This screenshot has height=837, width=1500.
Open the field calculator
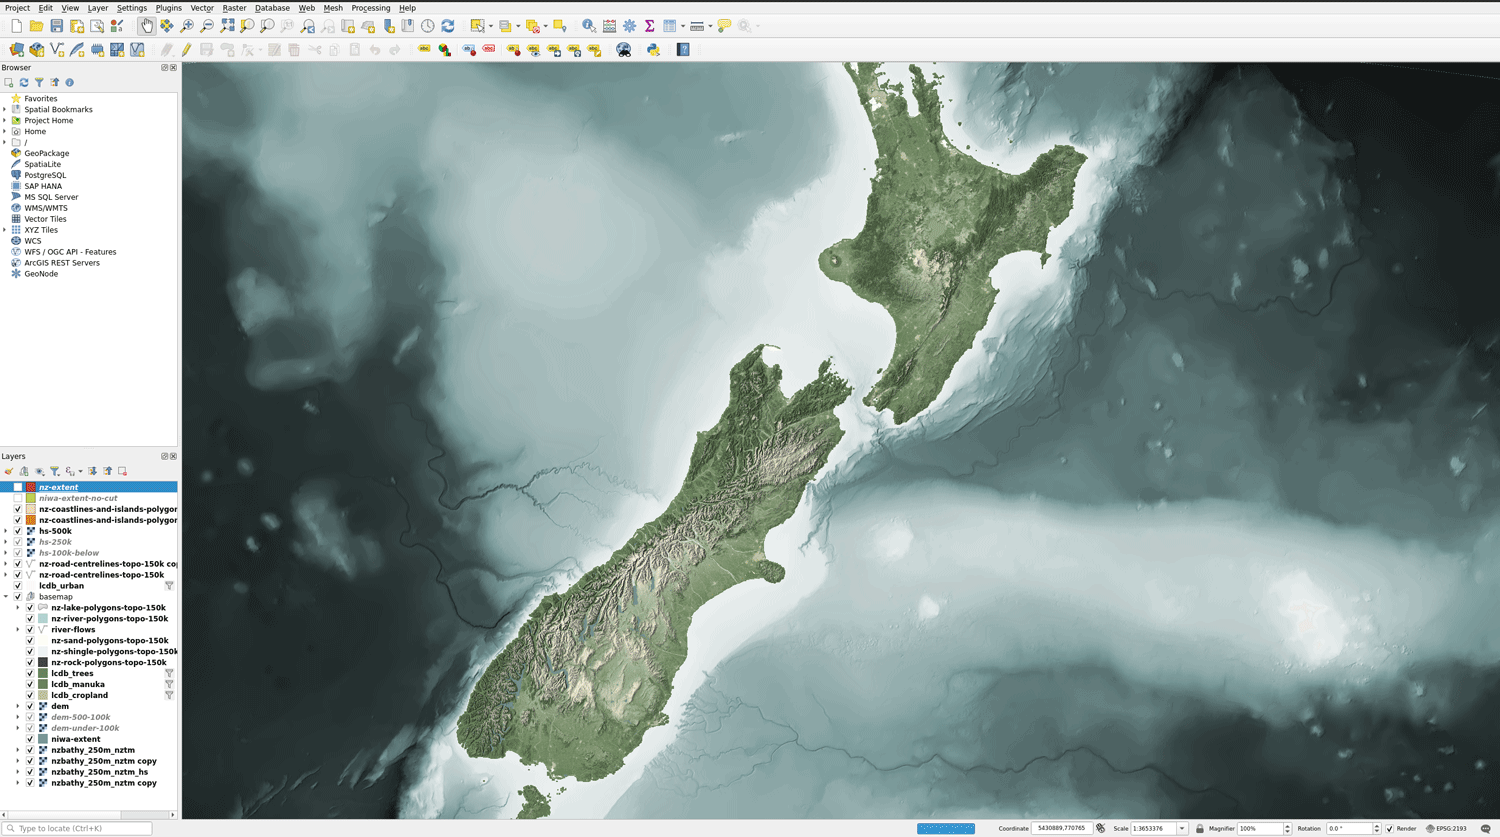[x=609, y=25]
